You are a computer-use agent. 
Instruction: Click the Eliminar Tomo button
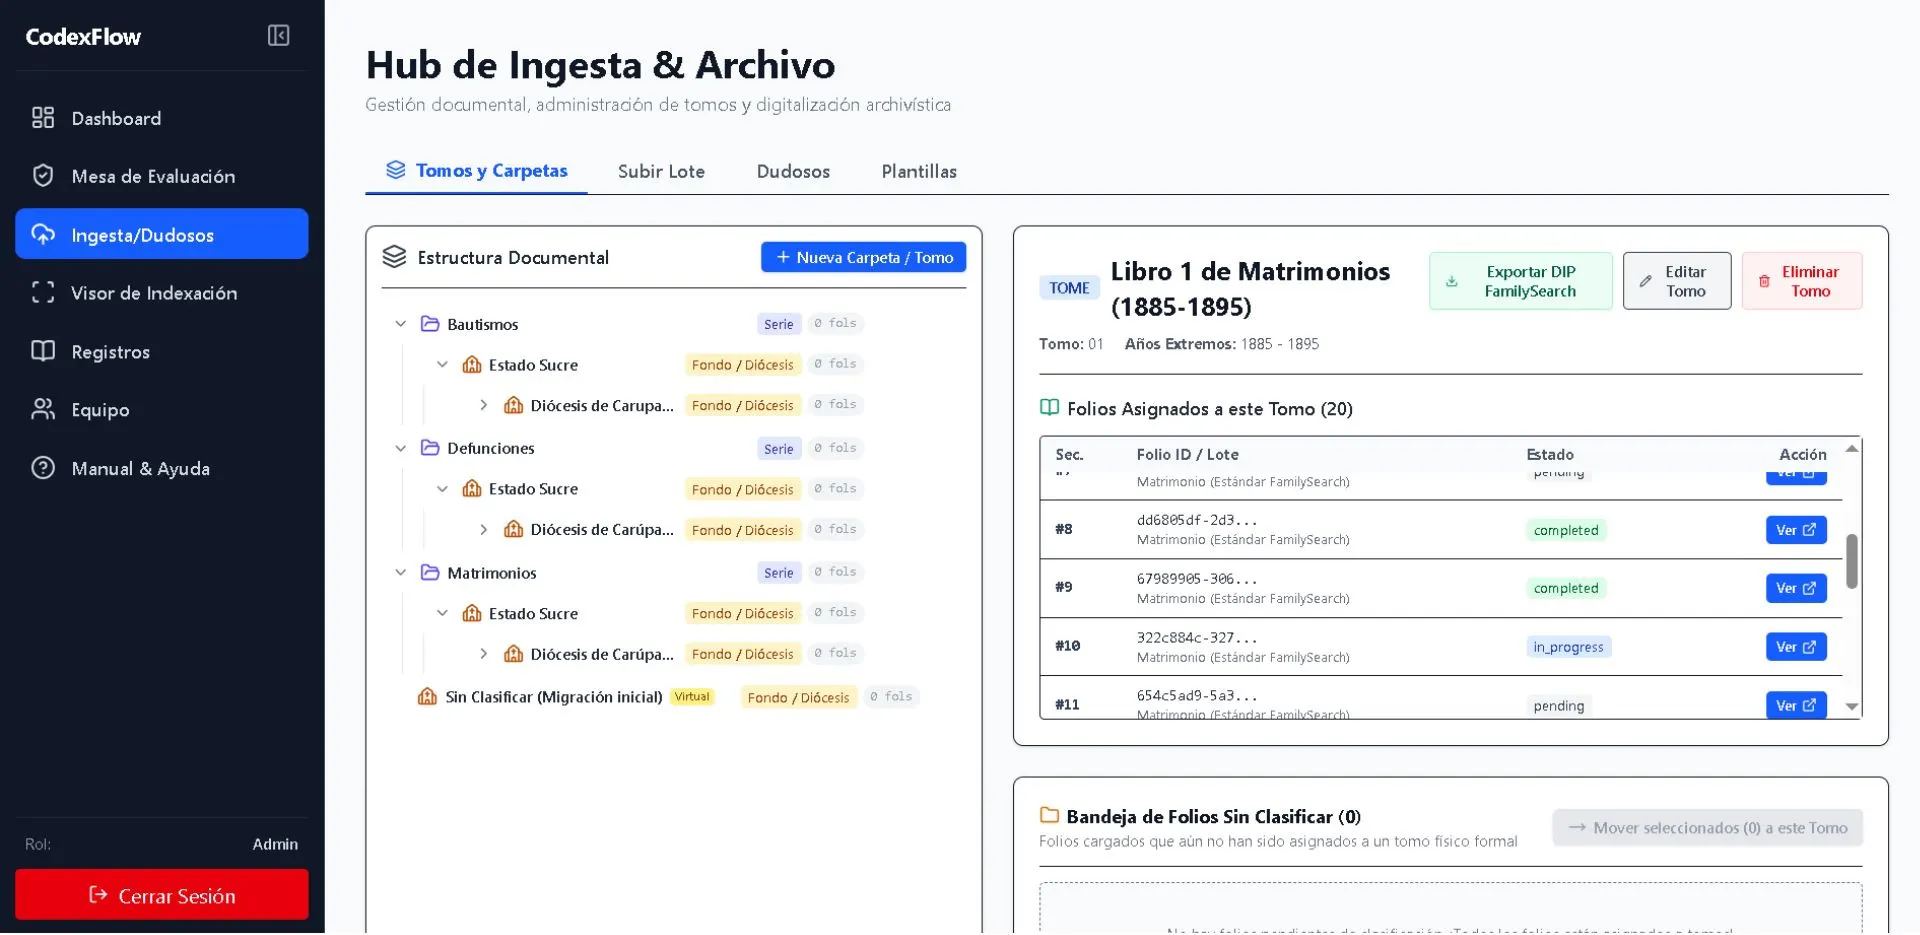point(1801,281)
